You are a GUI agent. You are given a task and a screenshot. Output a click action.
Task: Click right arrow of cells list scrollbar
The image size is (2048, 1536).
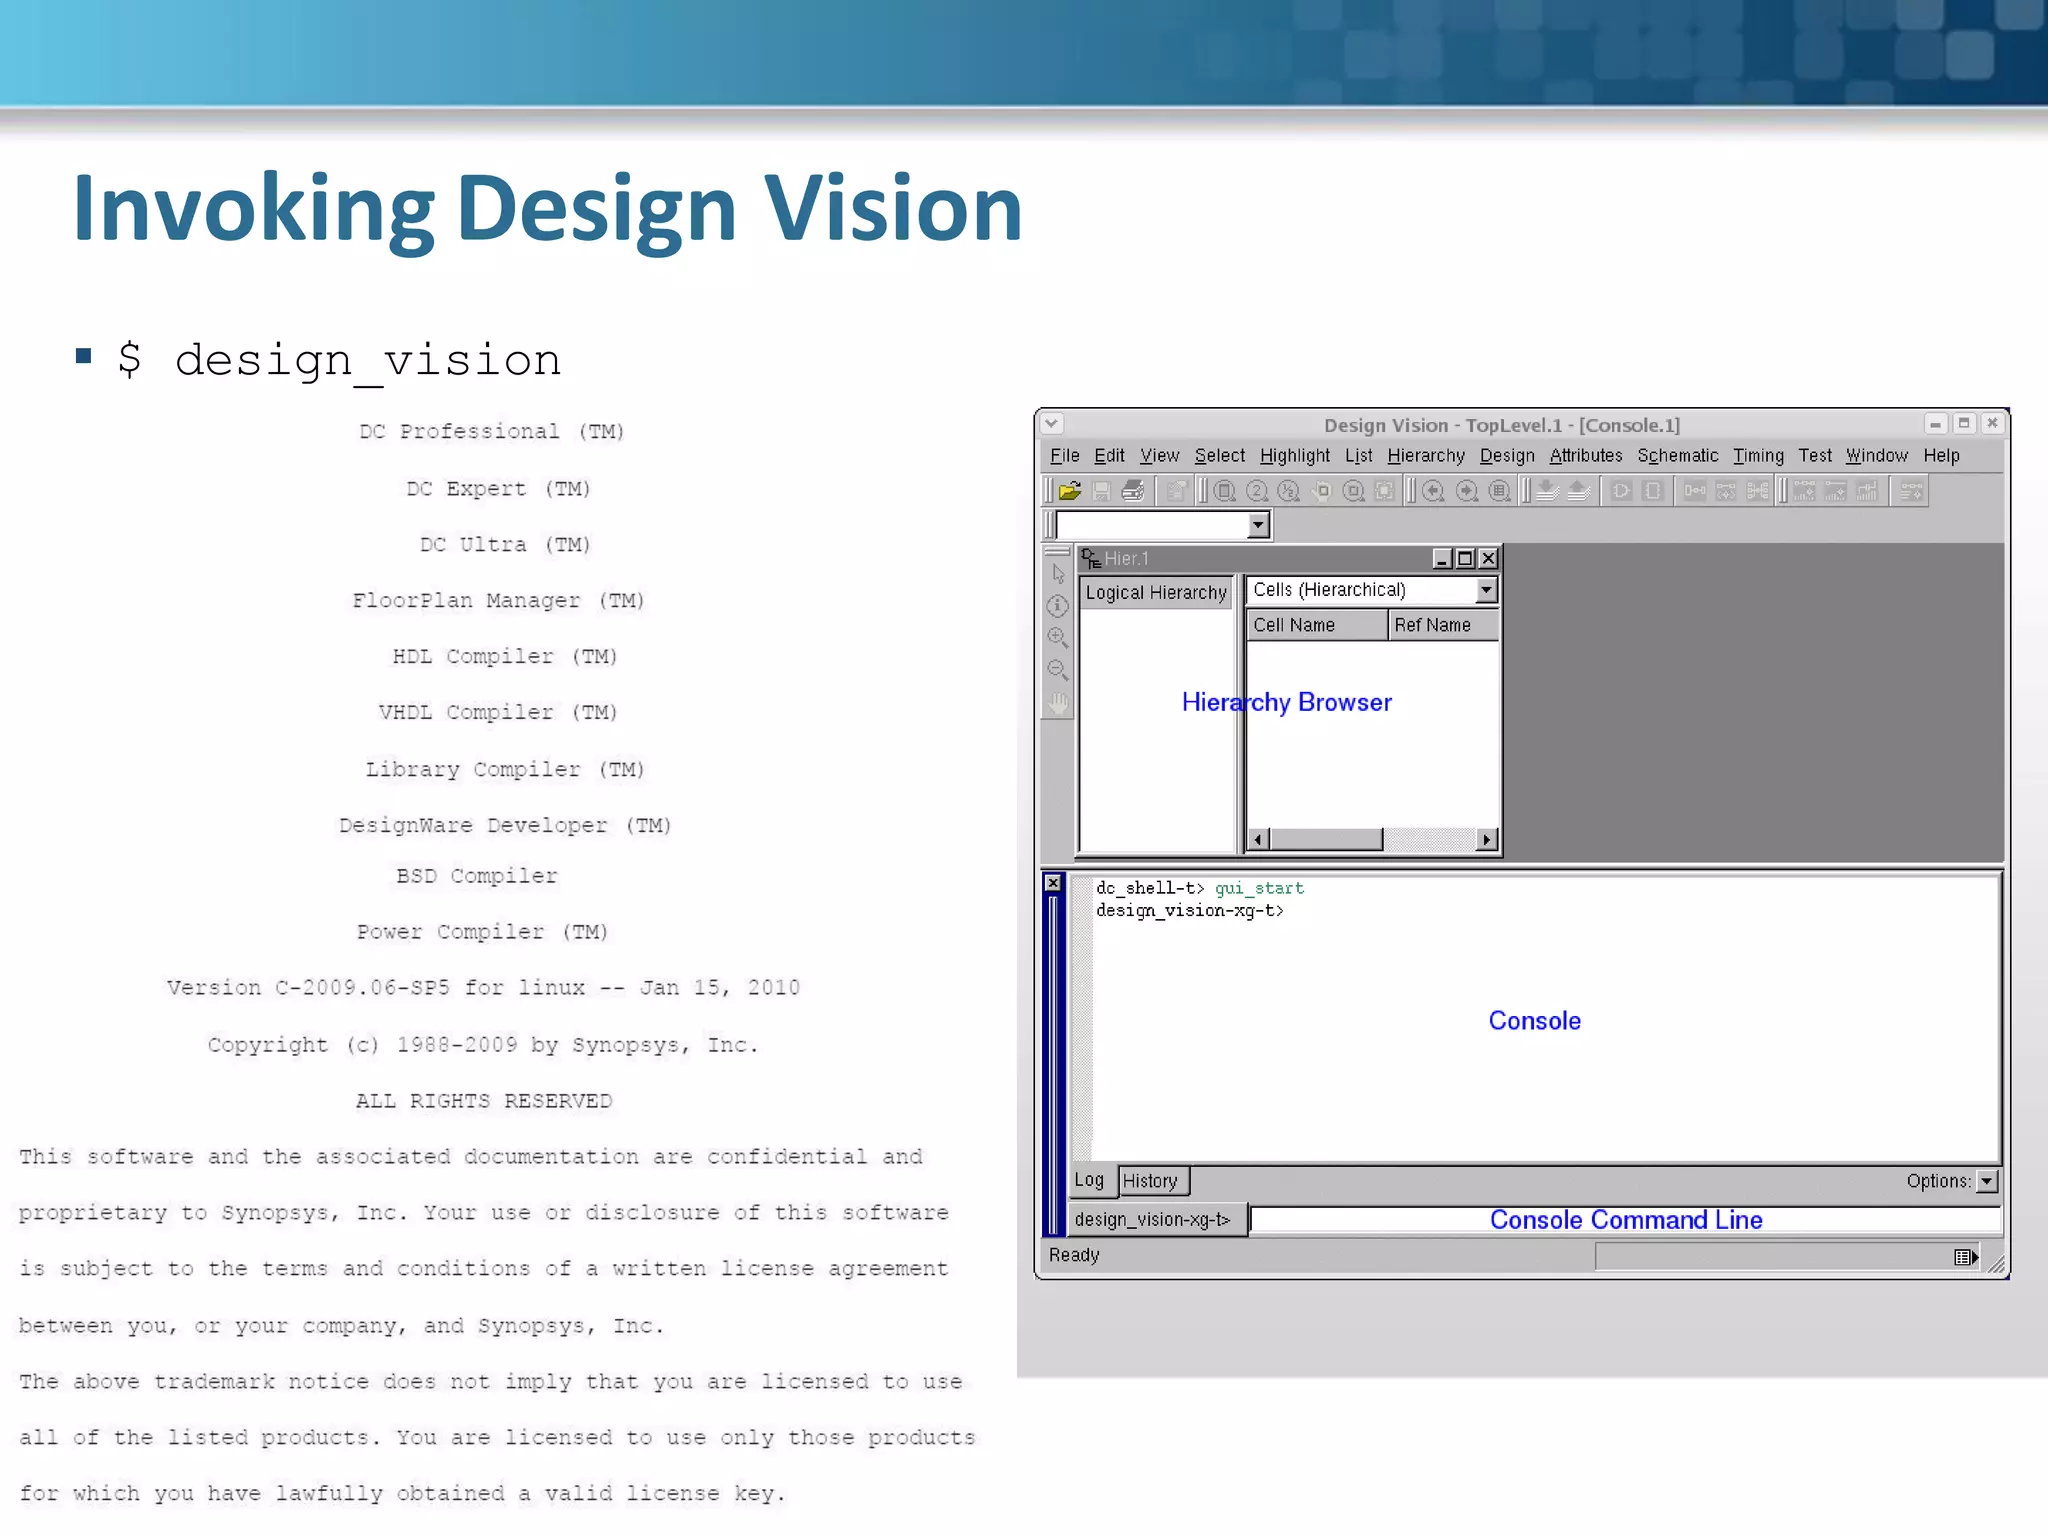(x=1487, y=840)
